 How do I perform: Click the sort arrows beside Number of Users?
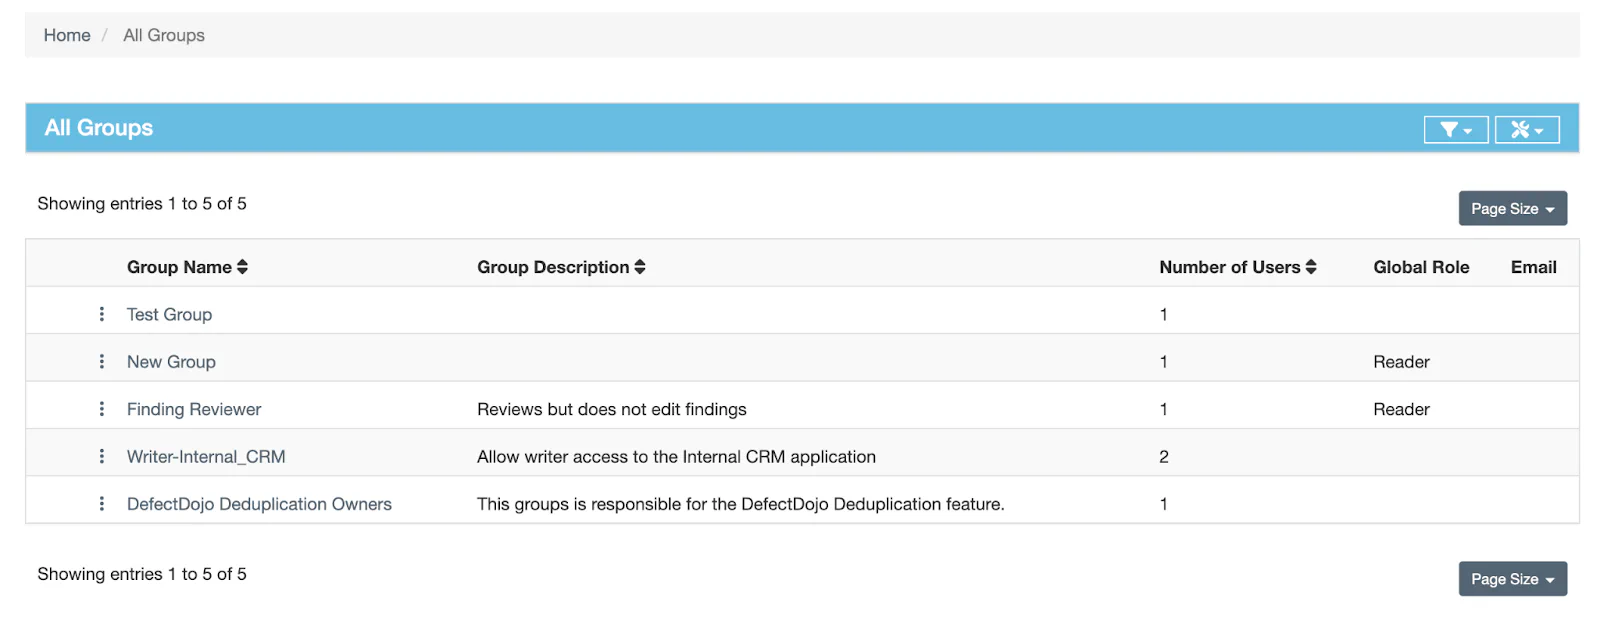[1311, 267]
